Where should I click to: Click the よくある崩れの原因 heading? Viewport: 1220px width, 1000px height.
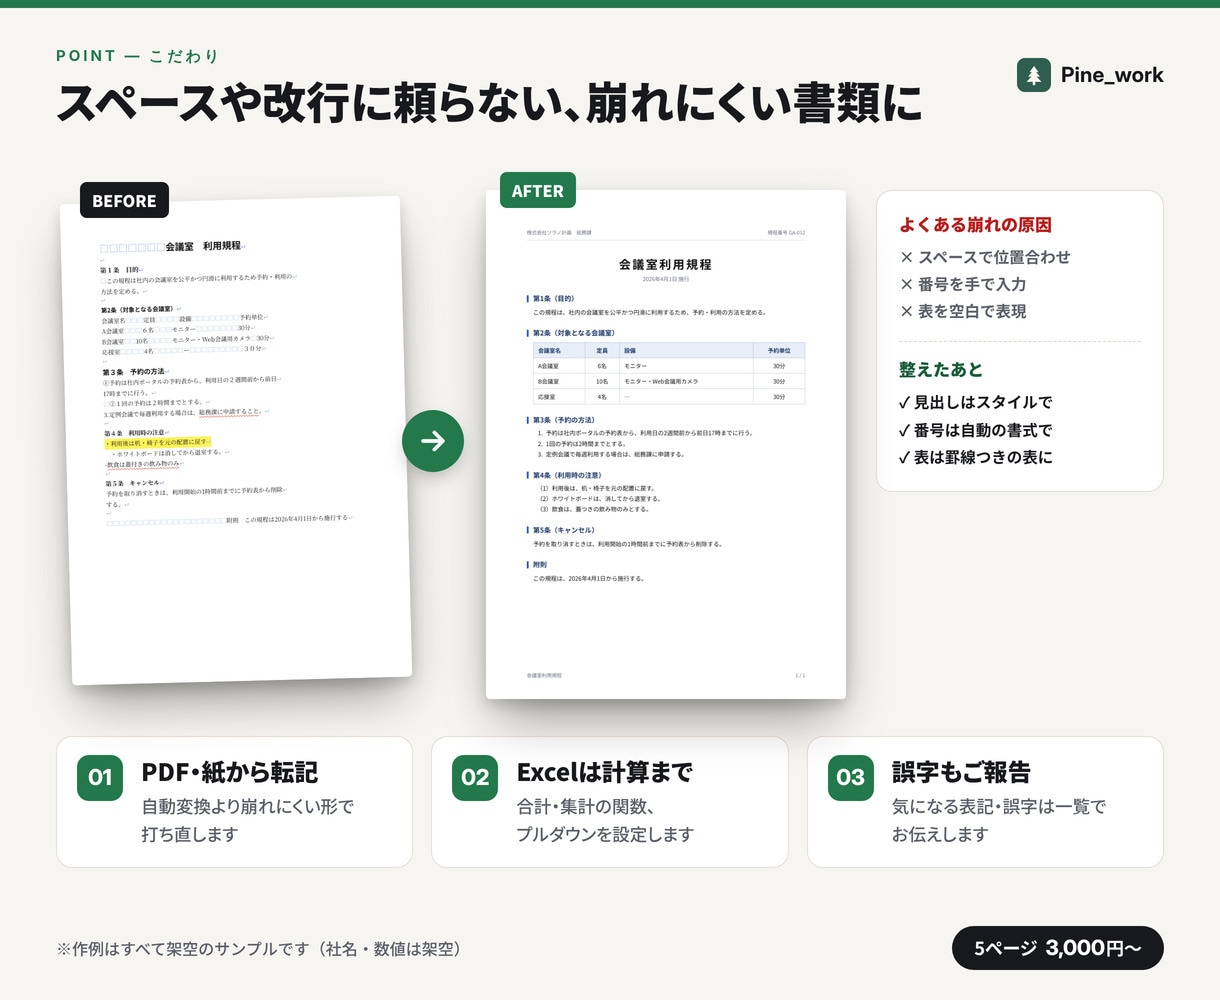pos(975,225)
